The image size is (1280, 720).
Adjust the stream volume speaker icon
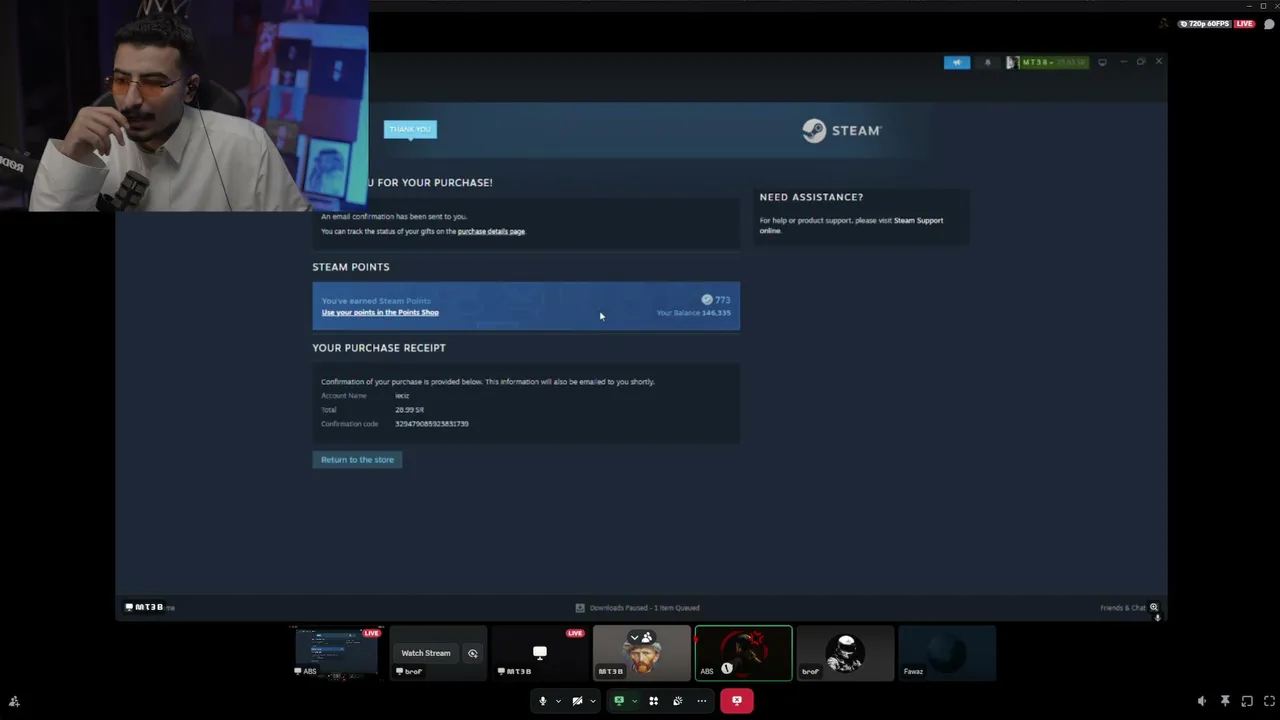click(x=1202, y=702)
